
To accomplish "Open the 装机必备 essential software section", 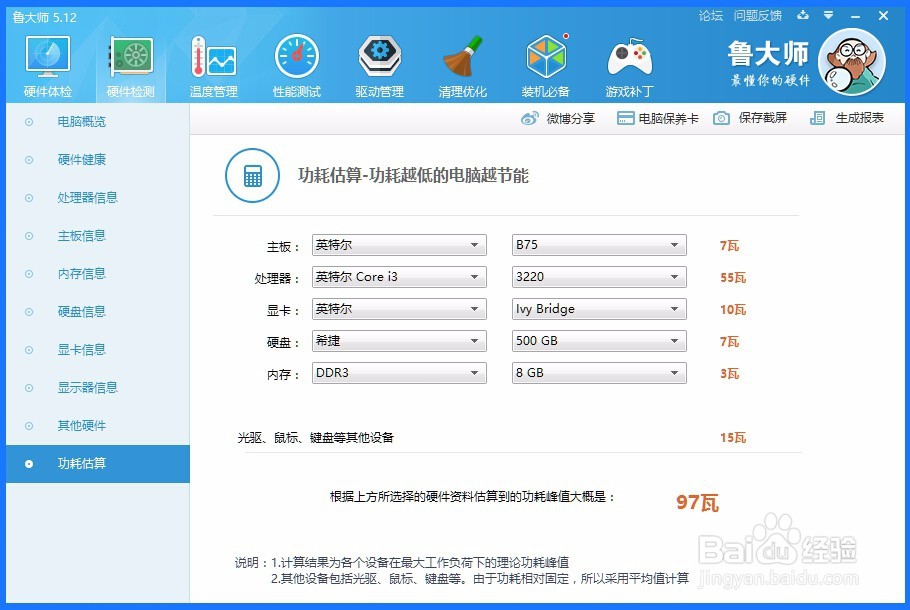I will (x=546, y=65).
